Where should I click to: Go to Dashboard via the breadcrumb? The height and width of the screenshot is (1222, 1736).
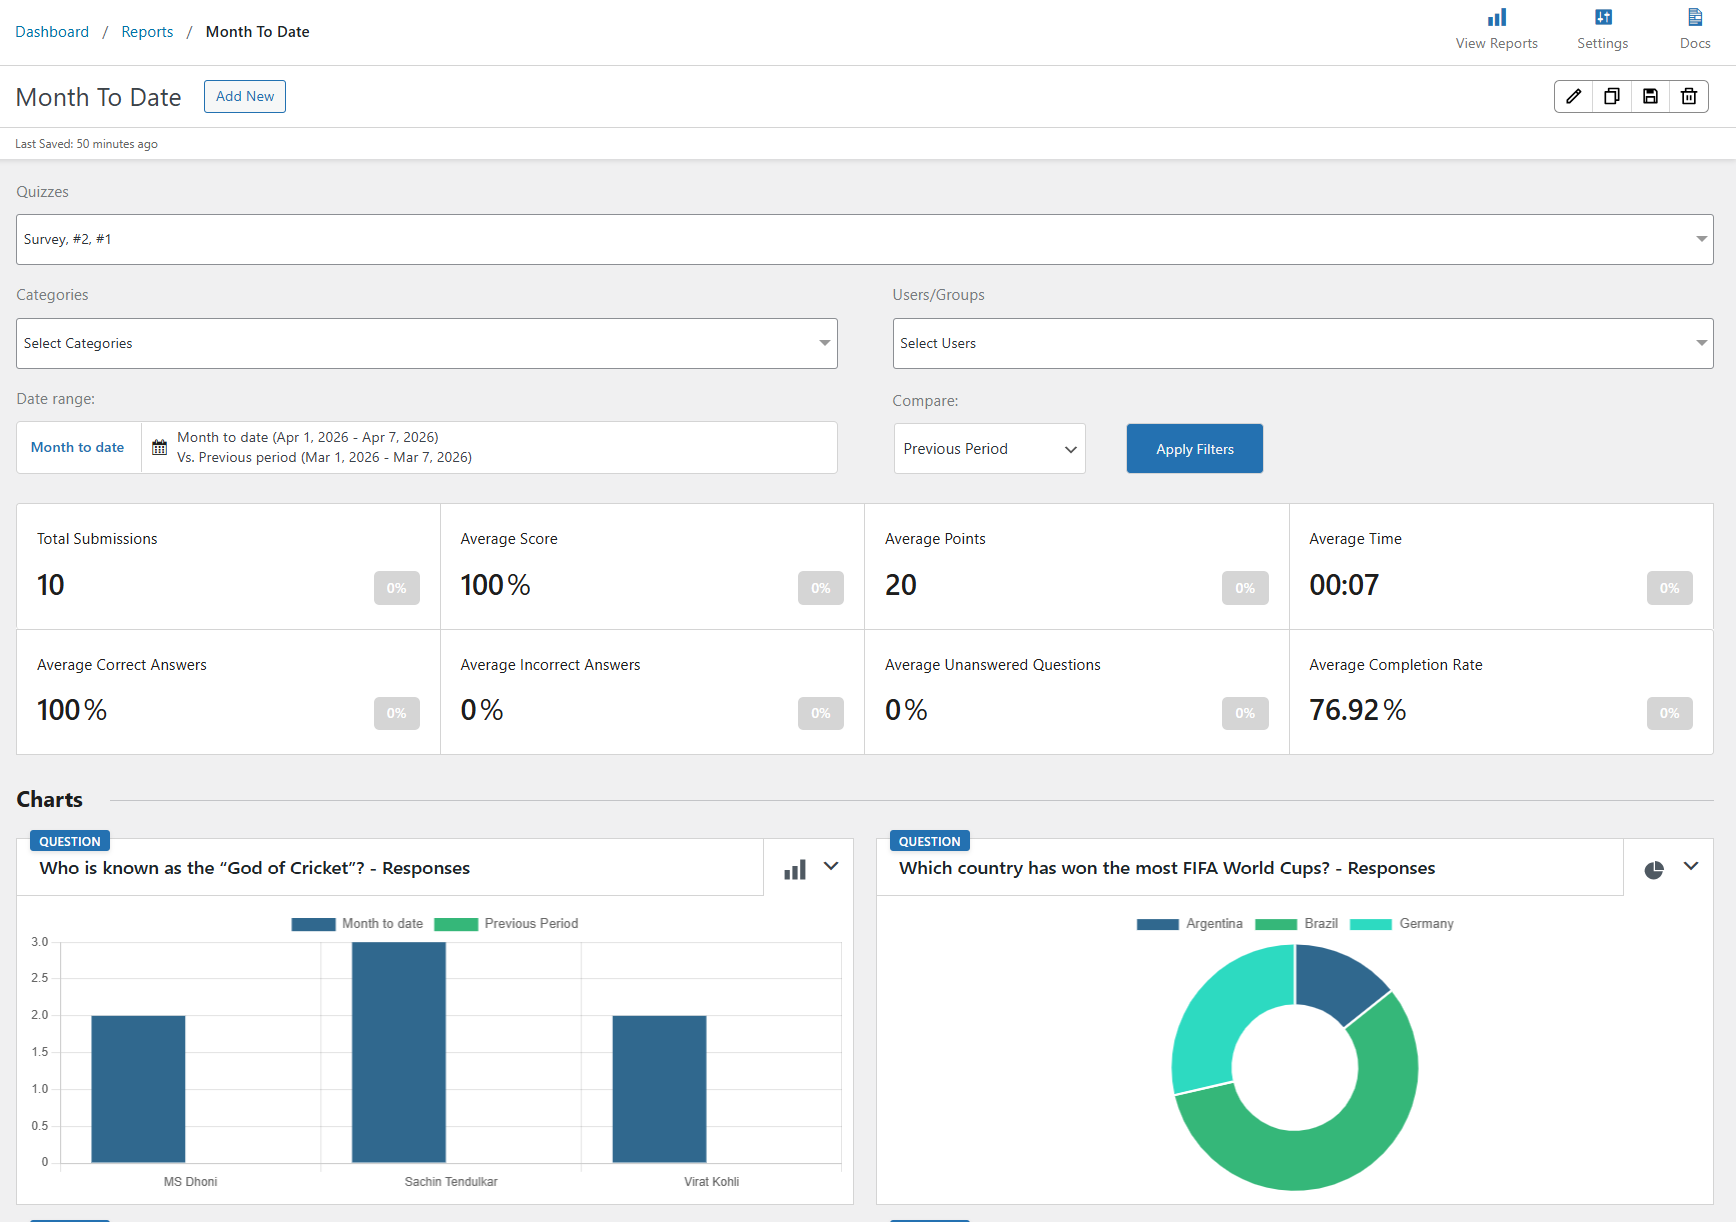coord(52,31)
